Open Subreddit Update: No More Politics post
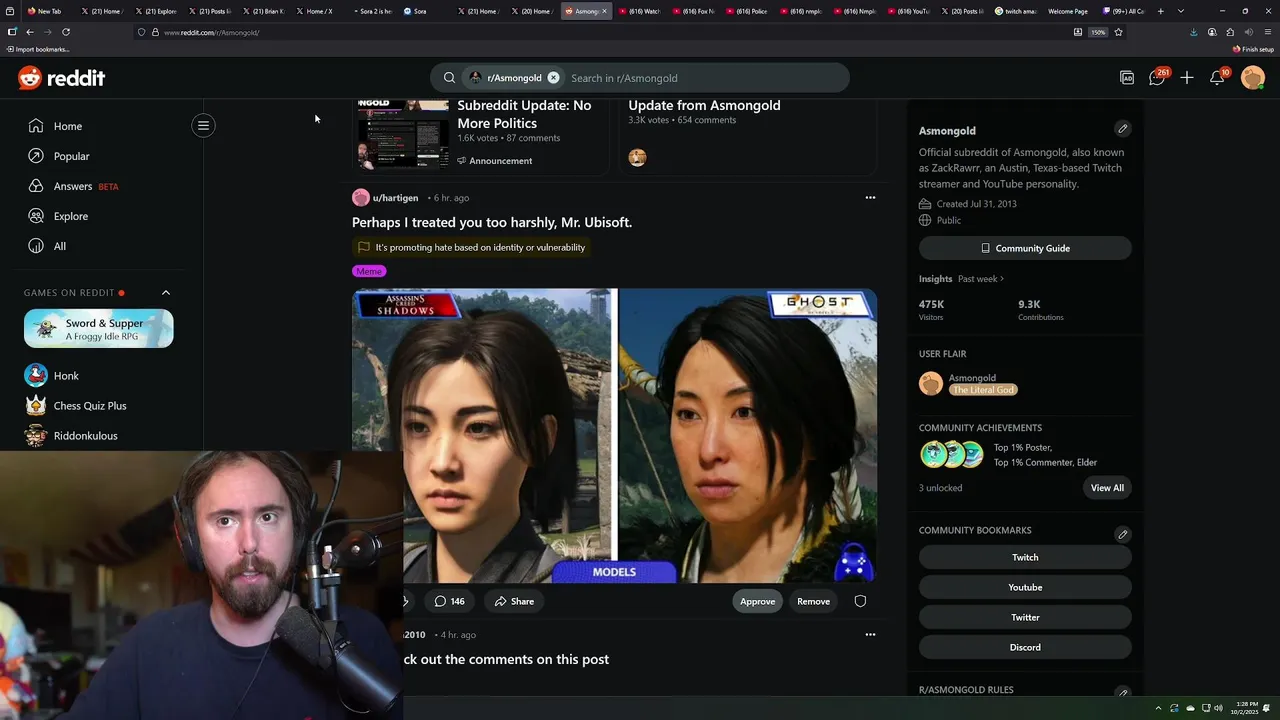 (524, 114)
